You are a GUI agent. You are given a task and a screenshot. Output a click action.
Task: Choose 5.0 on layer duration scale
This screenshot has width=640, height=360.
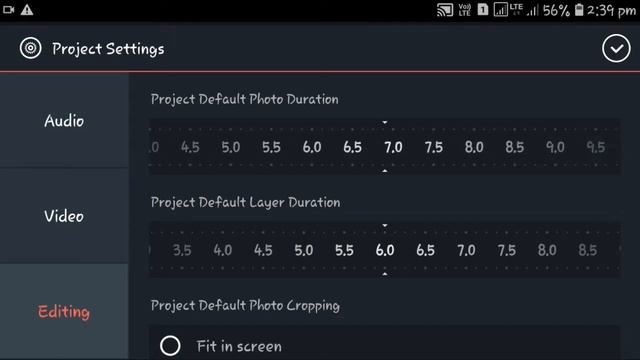(304, 250)
